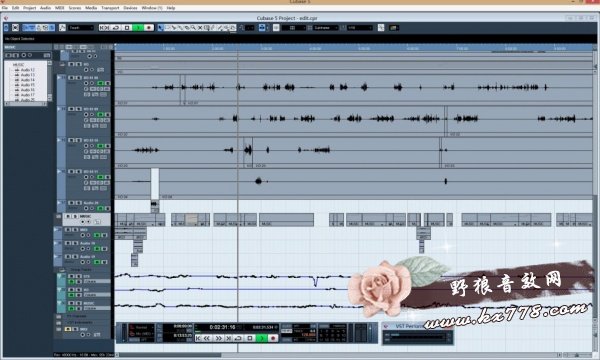600x360 pixels.
Task: Select the MUSIC folder track in track list
Action: 87,219
